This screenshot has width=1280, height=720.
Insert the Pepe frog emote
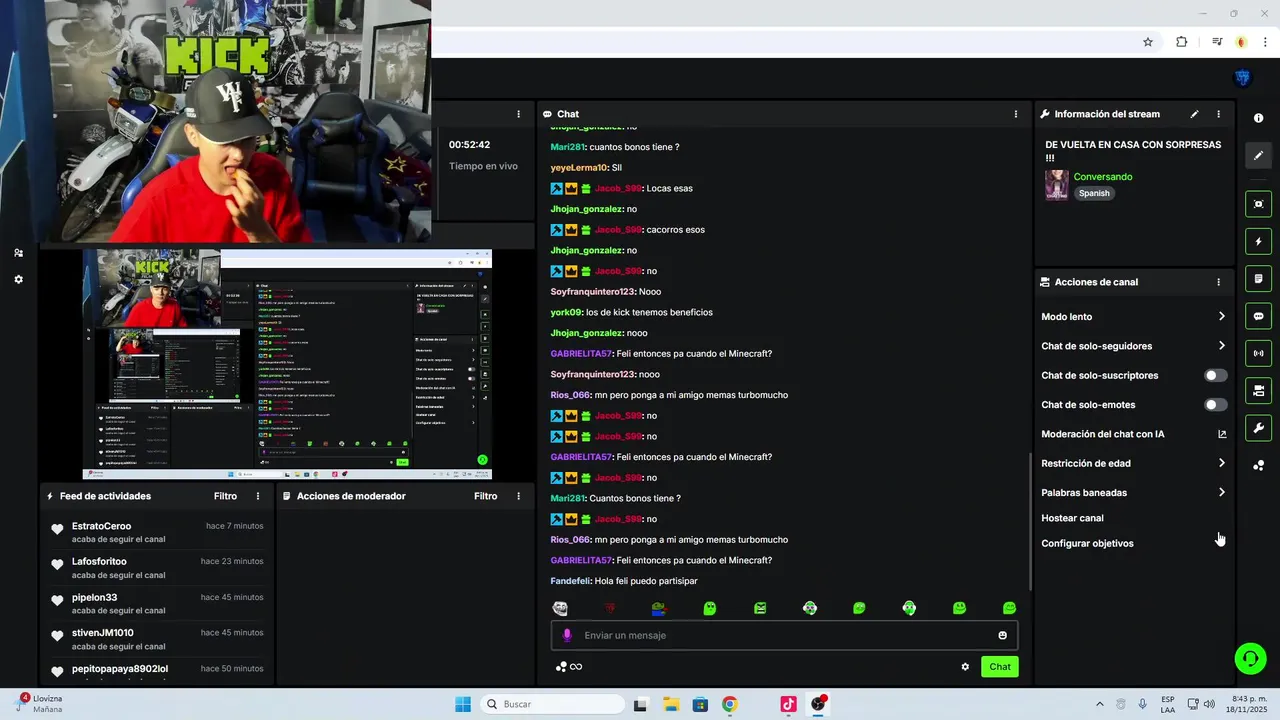(659, 608)
